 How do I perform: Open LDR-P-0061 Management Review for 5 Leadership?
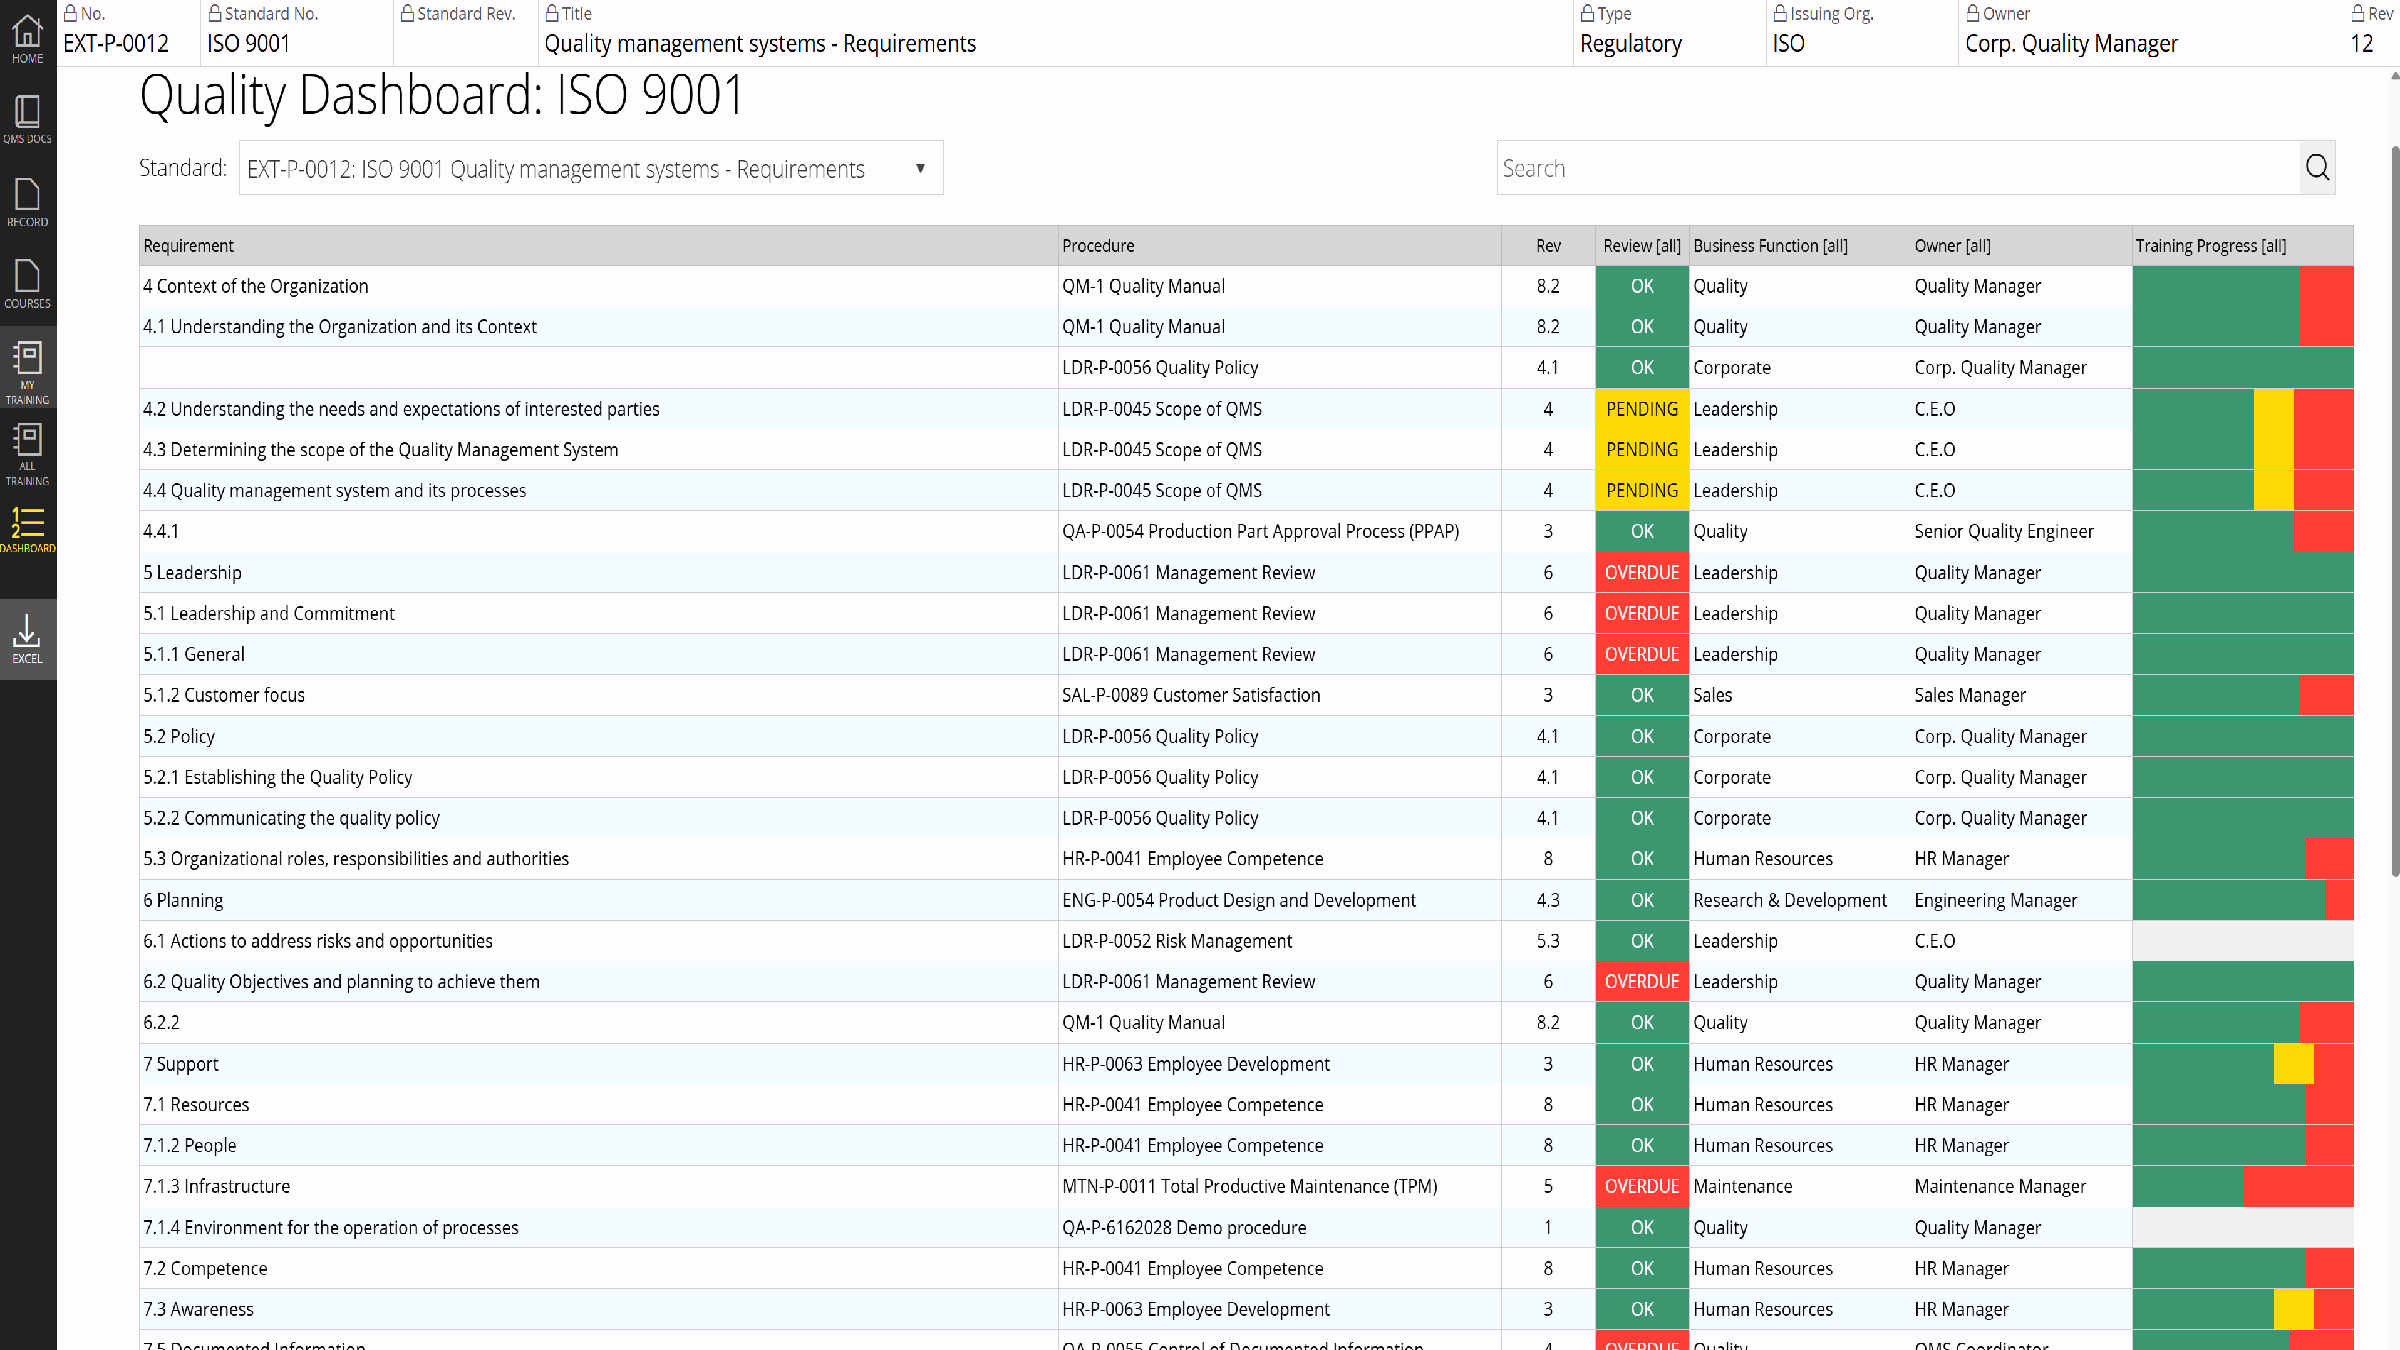pyautogui.click(x=1188, y=573)
